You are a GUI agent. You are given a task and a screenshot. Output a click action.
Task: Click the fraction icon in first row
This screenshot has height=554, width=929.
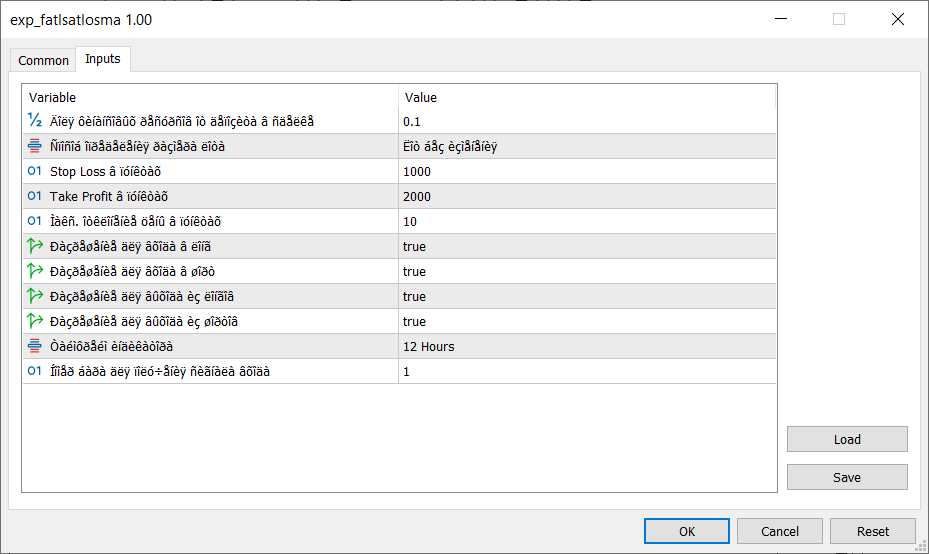(x=35, y=122)
